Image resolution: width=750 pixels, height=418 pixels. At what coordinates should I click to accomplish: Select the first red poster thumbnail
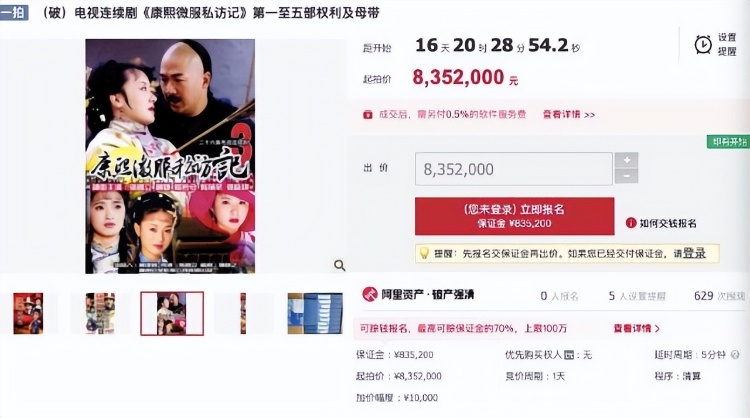coord(28,313)
